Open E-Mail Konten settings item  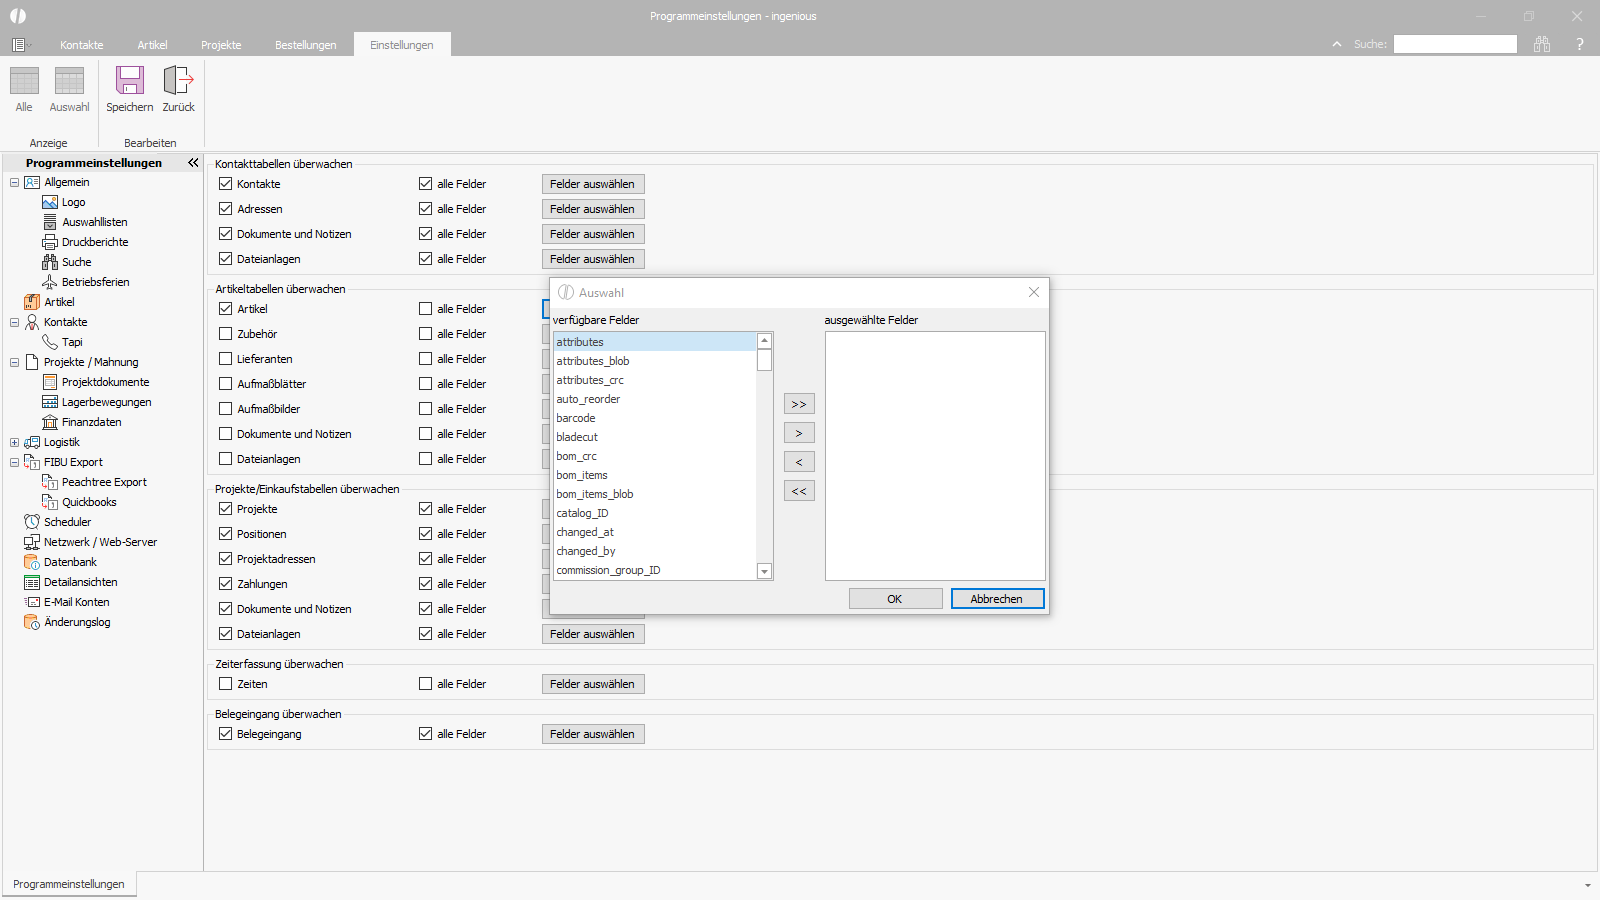[76, 602]
